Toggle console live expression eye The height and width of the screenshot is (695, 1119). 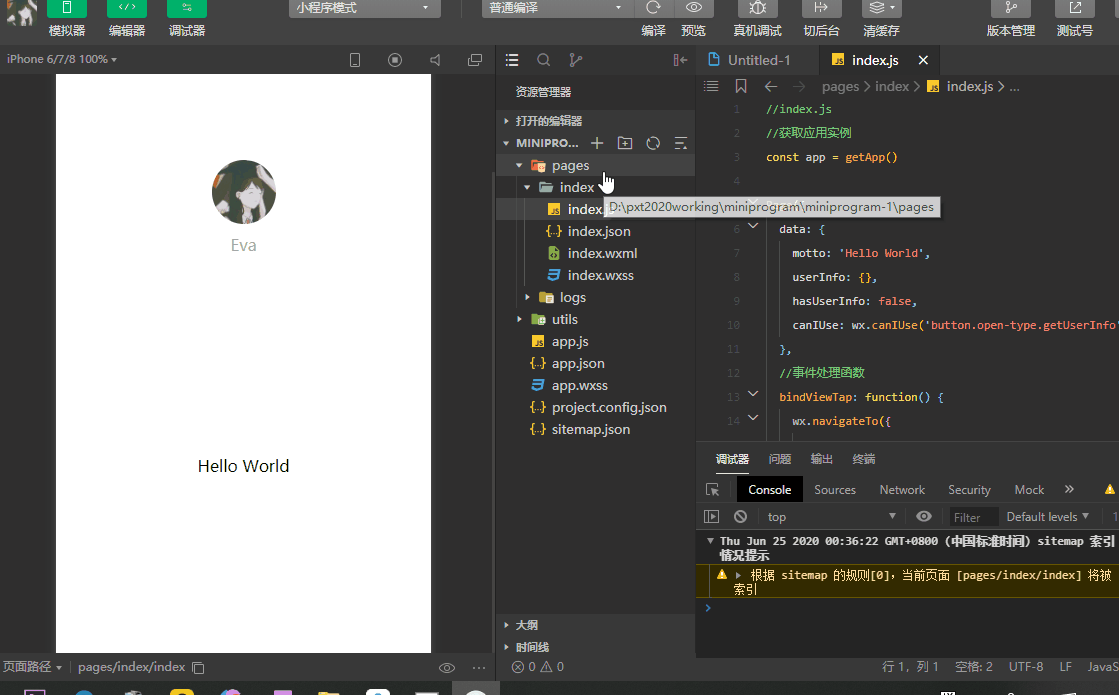click(x=923, y=517)
